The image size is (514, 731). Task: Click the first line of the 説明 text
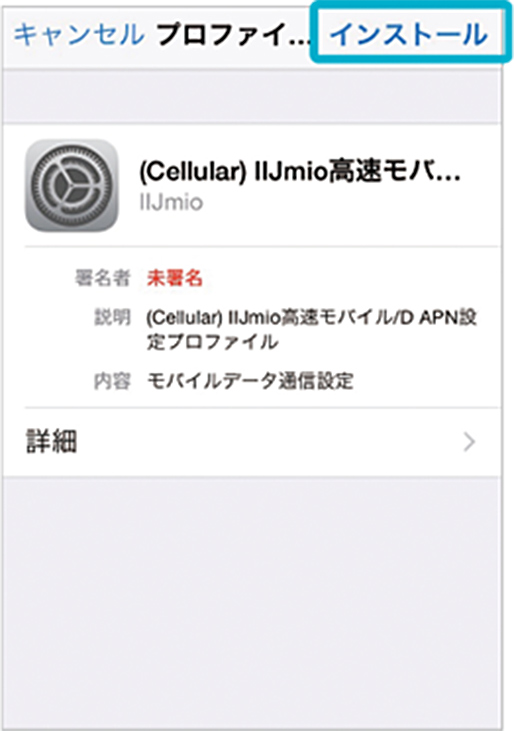click(x=311, y=318)
